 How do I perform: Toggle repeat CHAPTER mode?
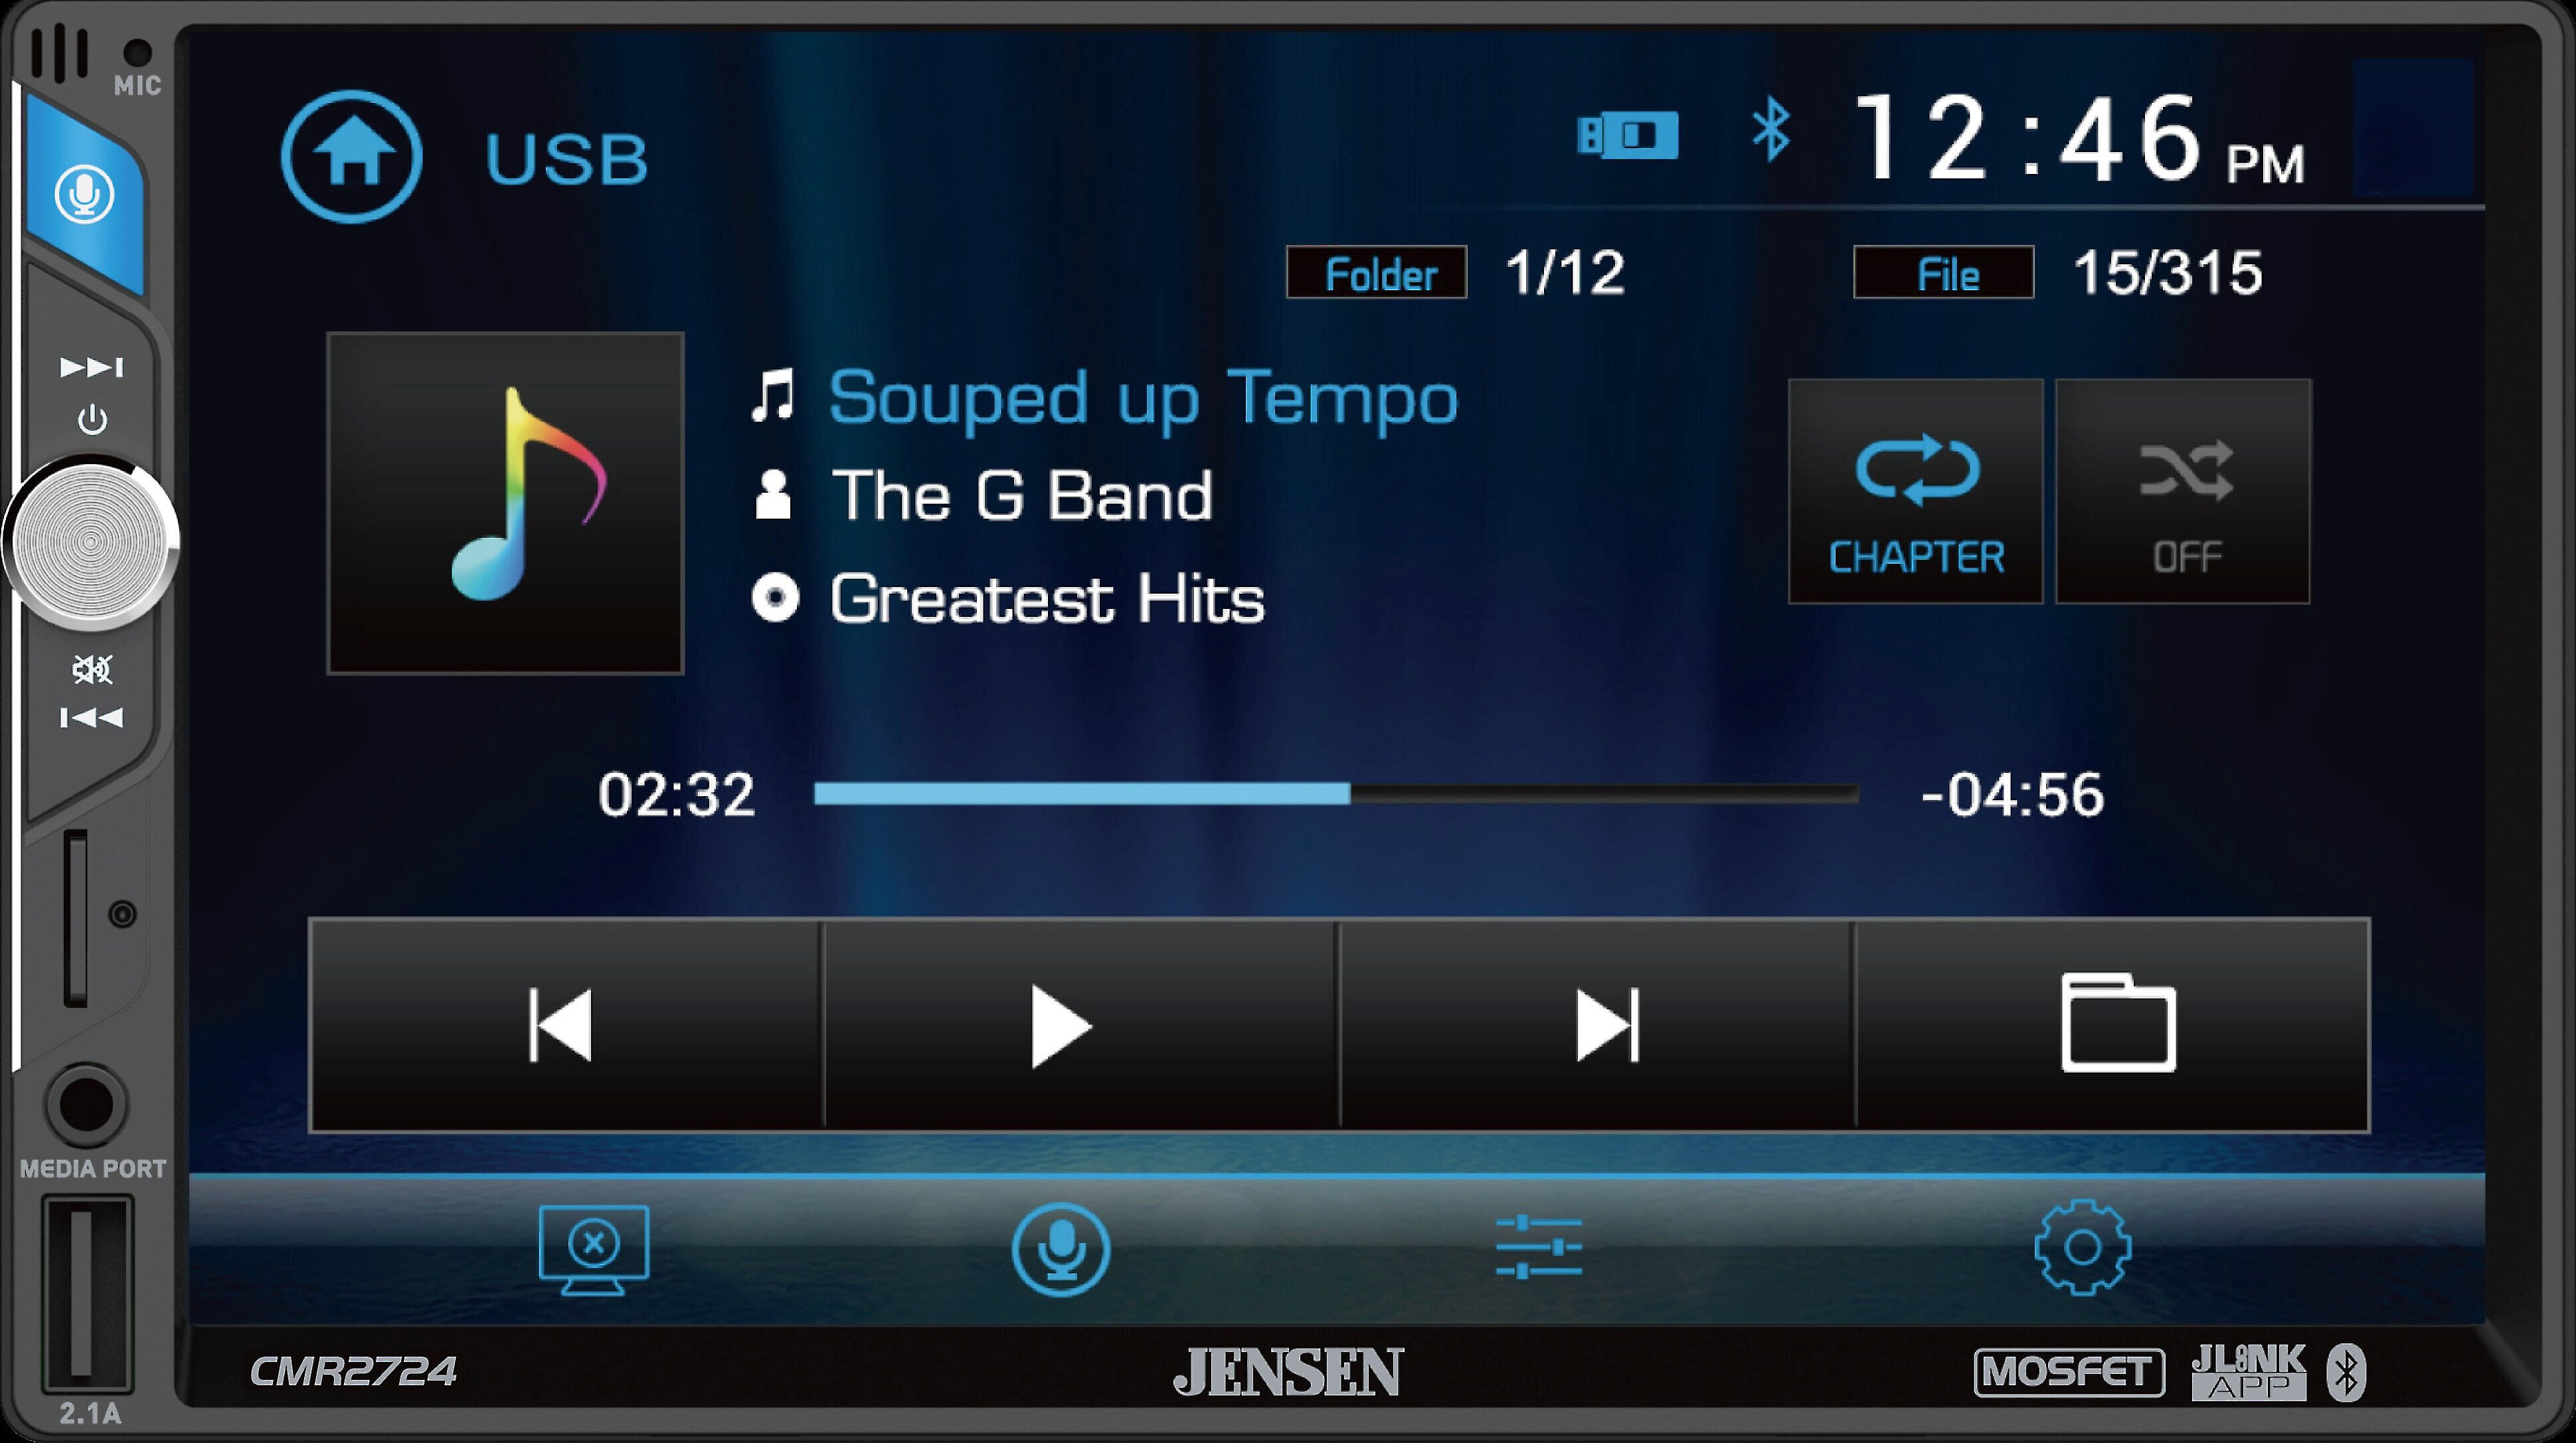tap(1915, 491)
